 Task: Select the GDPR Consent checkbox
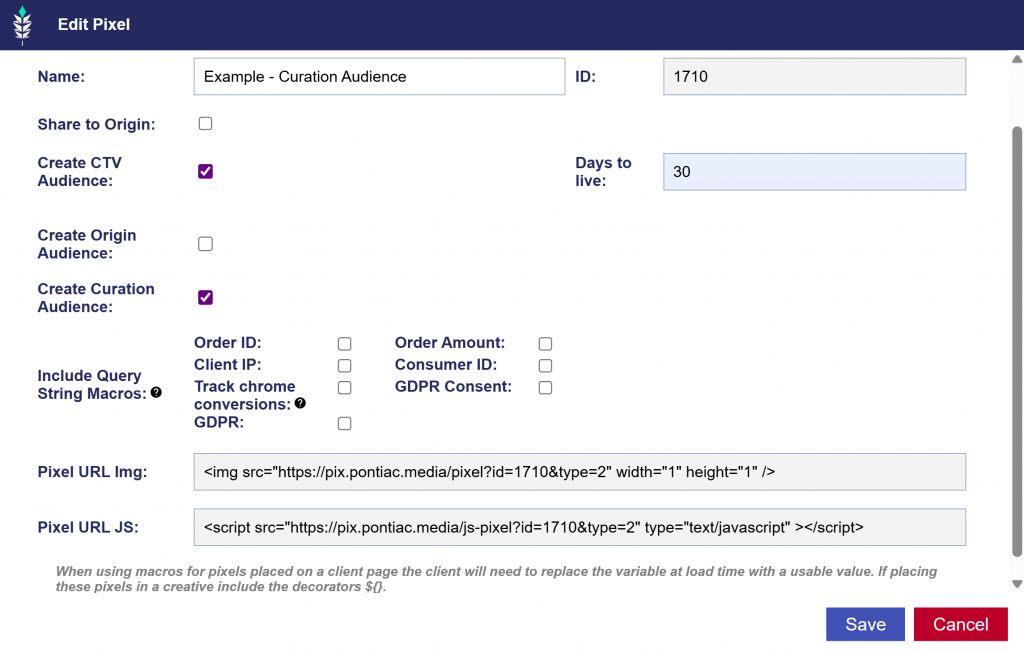click(x=545, y=387)
